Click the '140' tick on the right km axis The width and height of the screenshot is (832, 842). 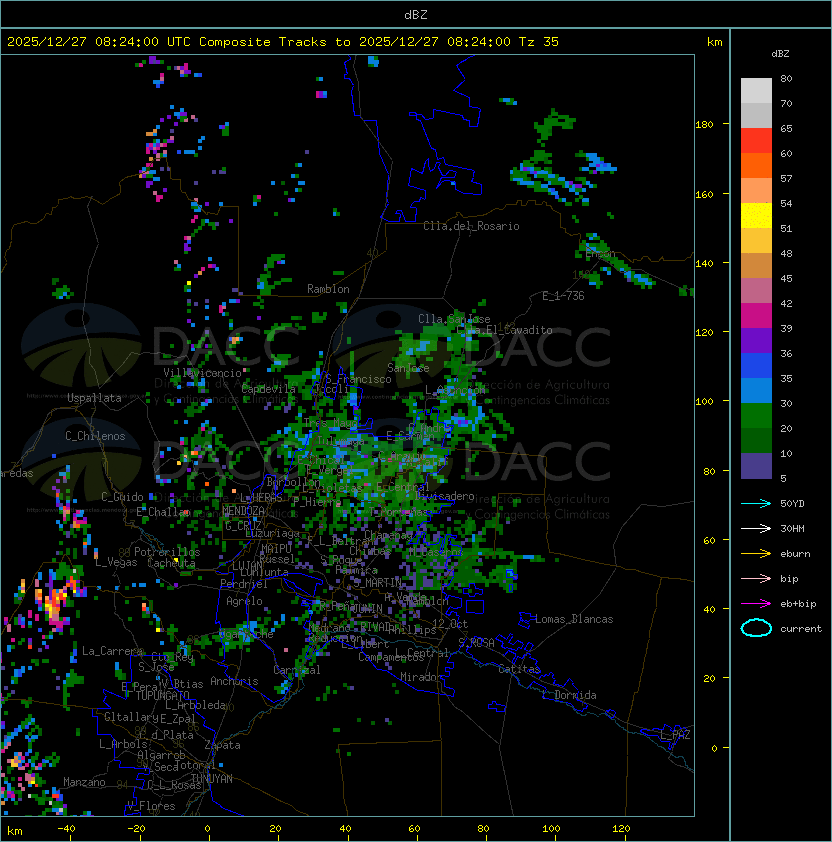[x=704, y=264]
